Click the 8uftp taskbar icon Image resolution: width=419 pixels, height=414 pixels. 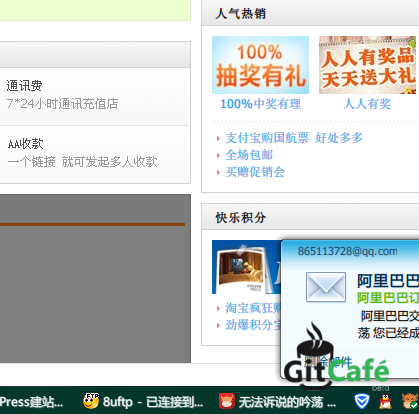pos(91,401)
